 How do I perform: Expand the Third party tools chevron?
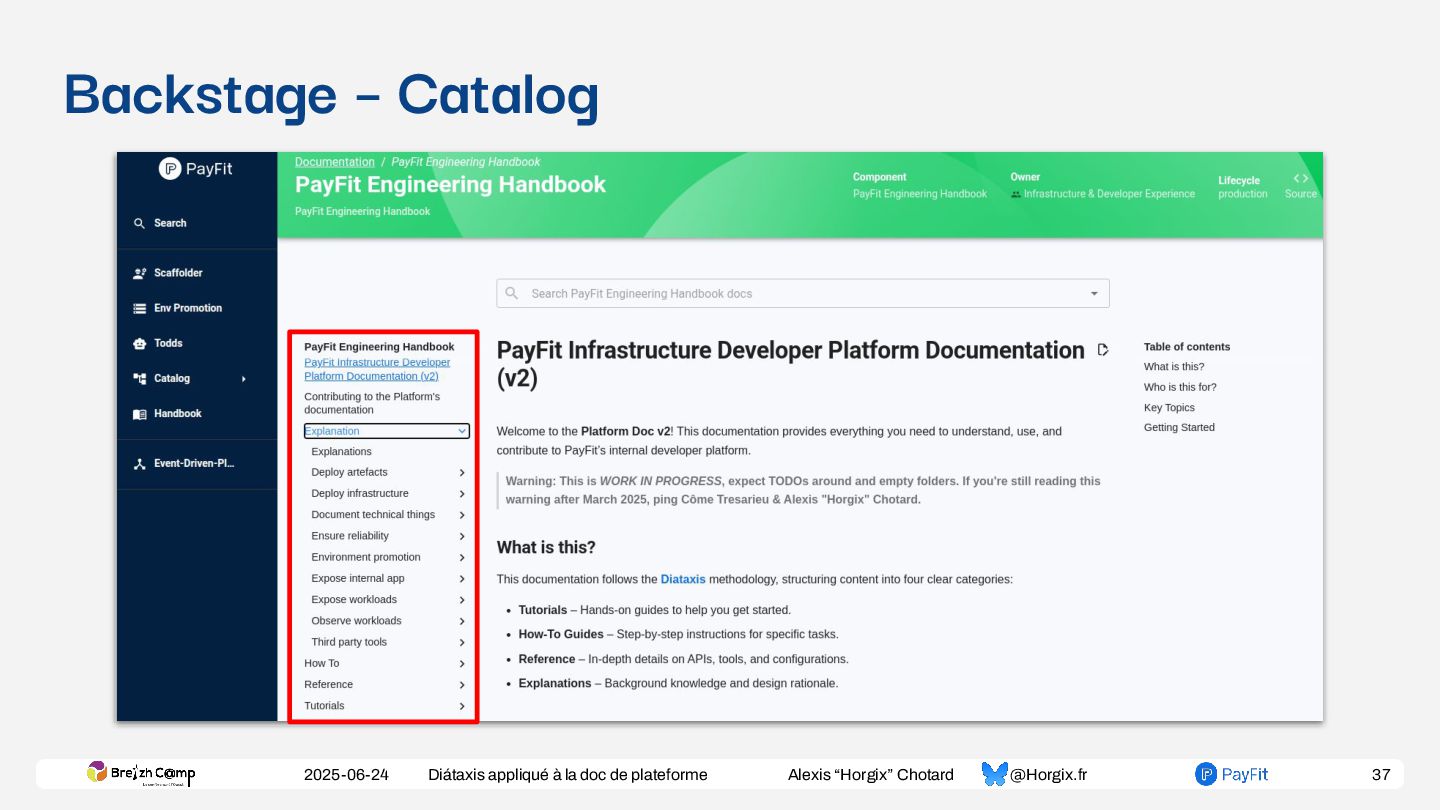(462, 643)
